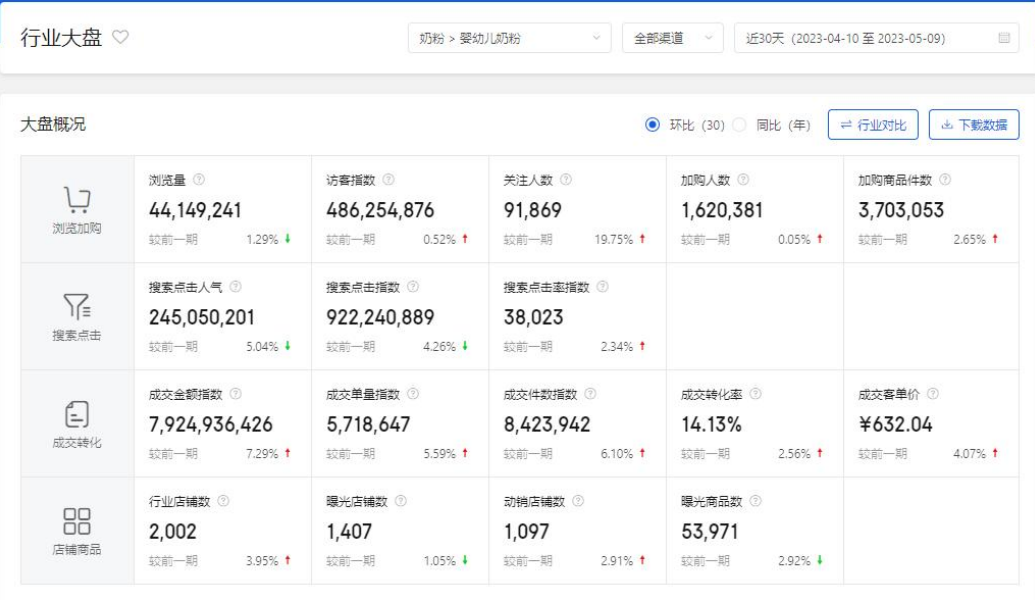Click help icon next to 浏览量
The width and height of the screenshot is (1035, 600).
pos(199,180)
